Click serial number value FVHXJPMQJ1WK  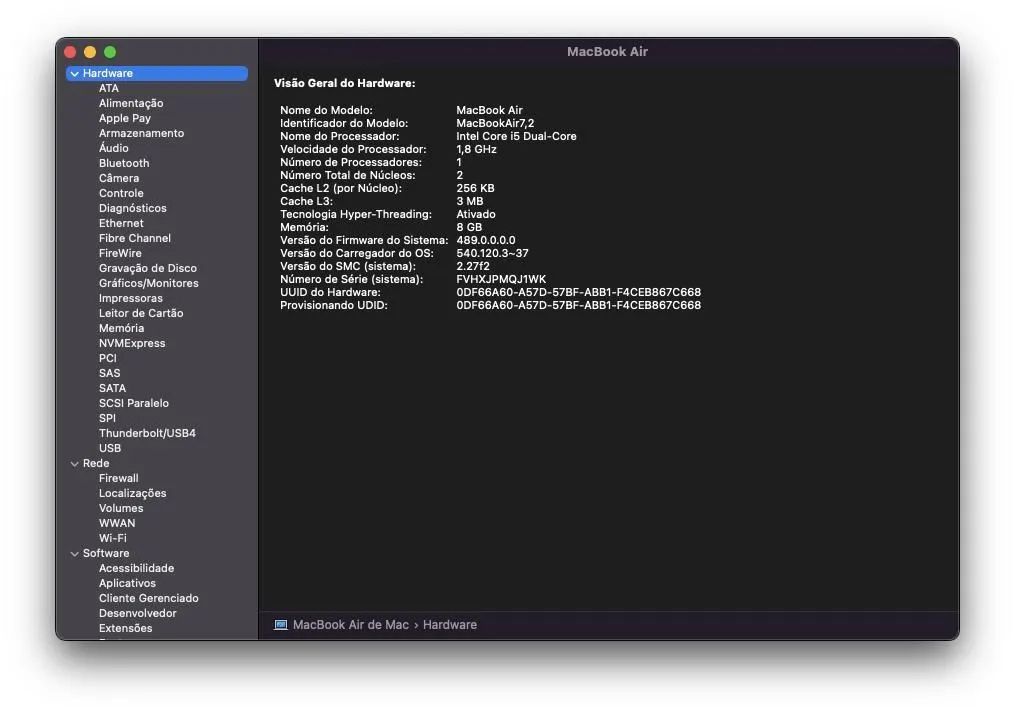coord(501,279)
